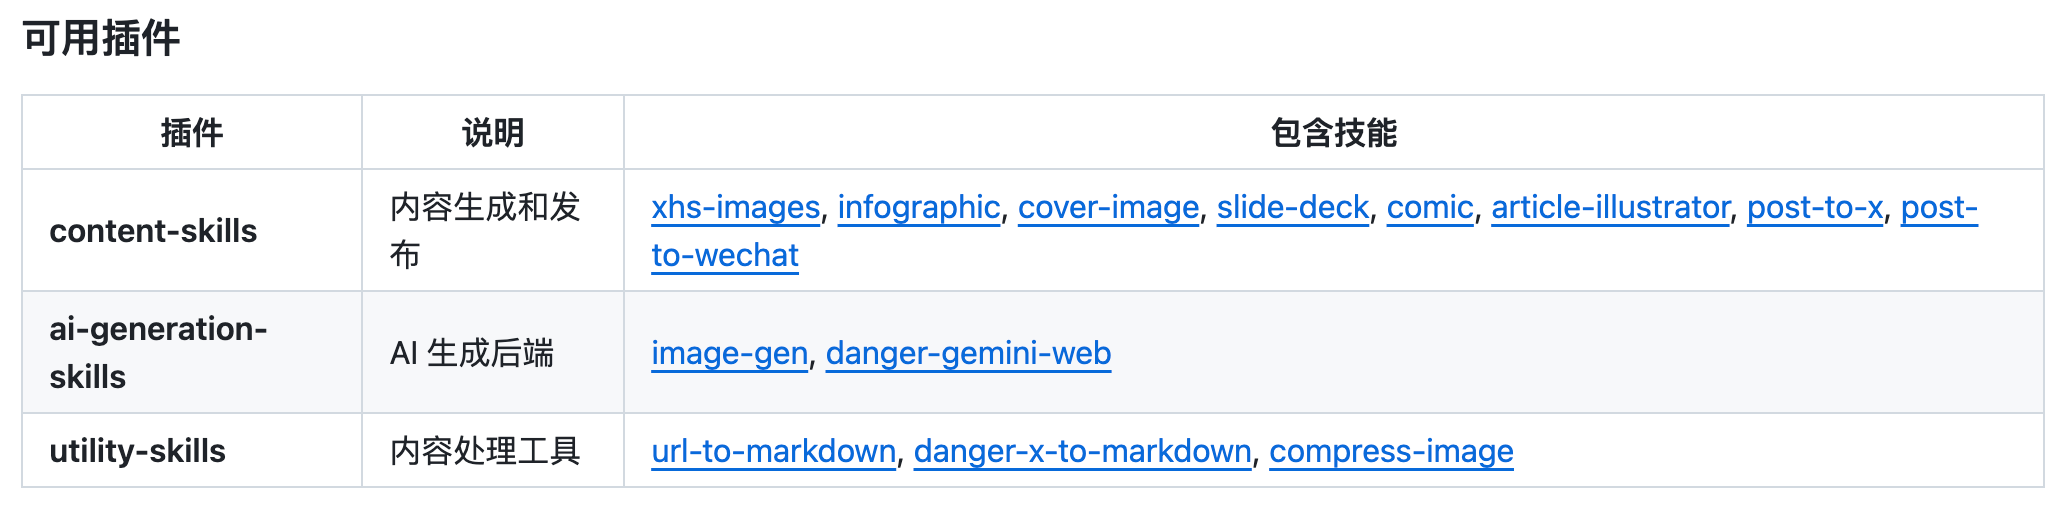Click the infographic link
This screenshot has height=516, width=2072.
click(x=918, y=207)
